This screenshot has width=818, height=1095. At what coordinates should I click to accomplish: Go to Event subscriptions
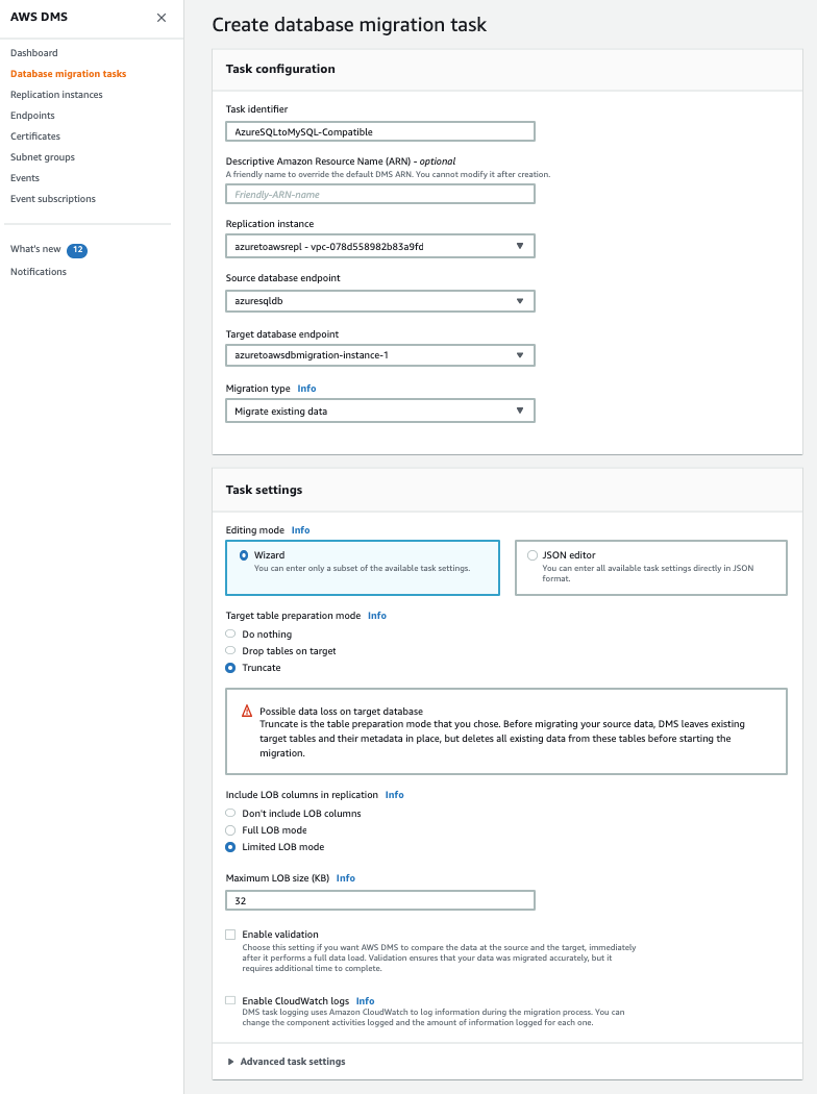pyautogui.click(x=53, y=198)
